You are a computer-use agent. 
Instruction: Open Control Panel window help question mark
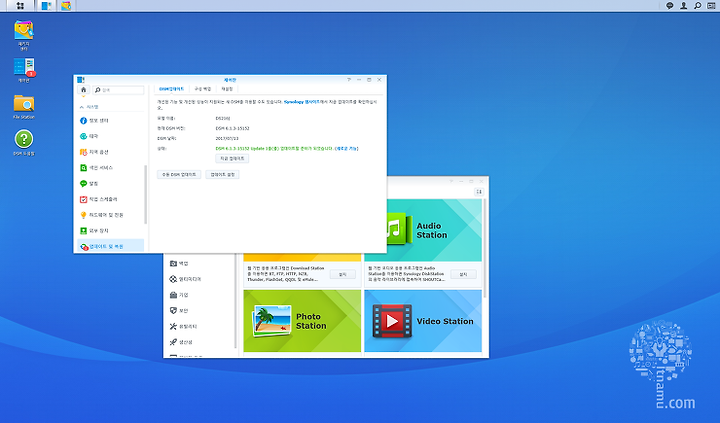pyautogui.click(x=349, y=79)
